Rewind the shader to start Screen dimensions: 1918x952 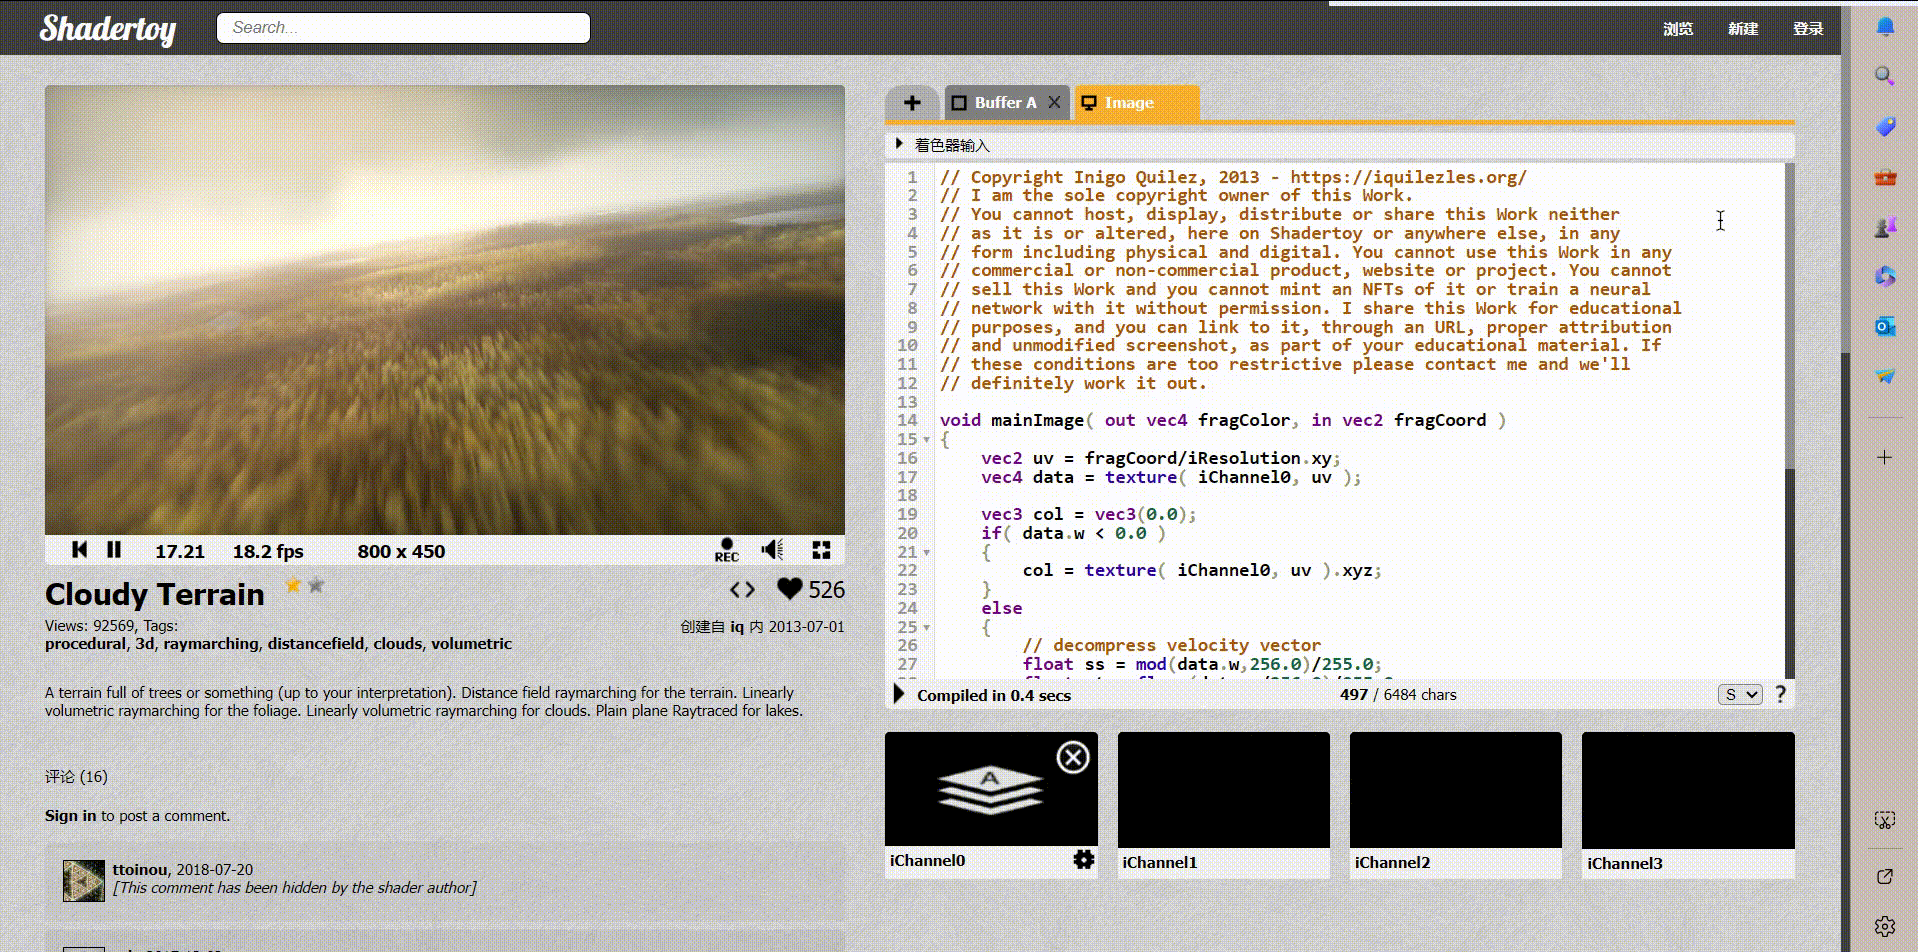[80, 550]
